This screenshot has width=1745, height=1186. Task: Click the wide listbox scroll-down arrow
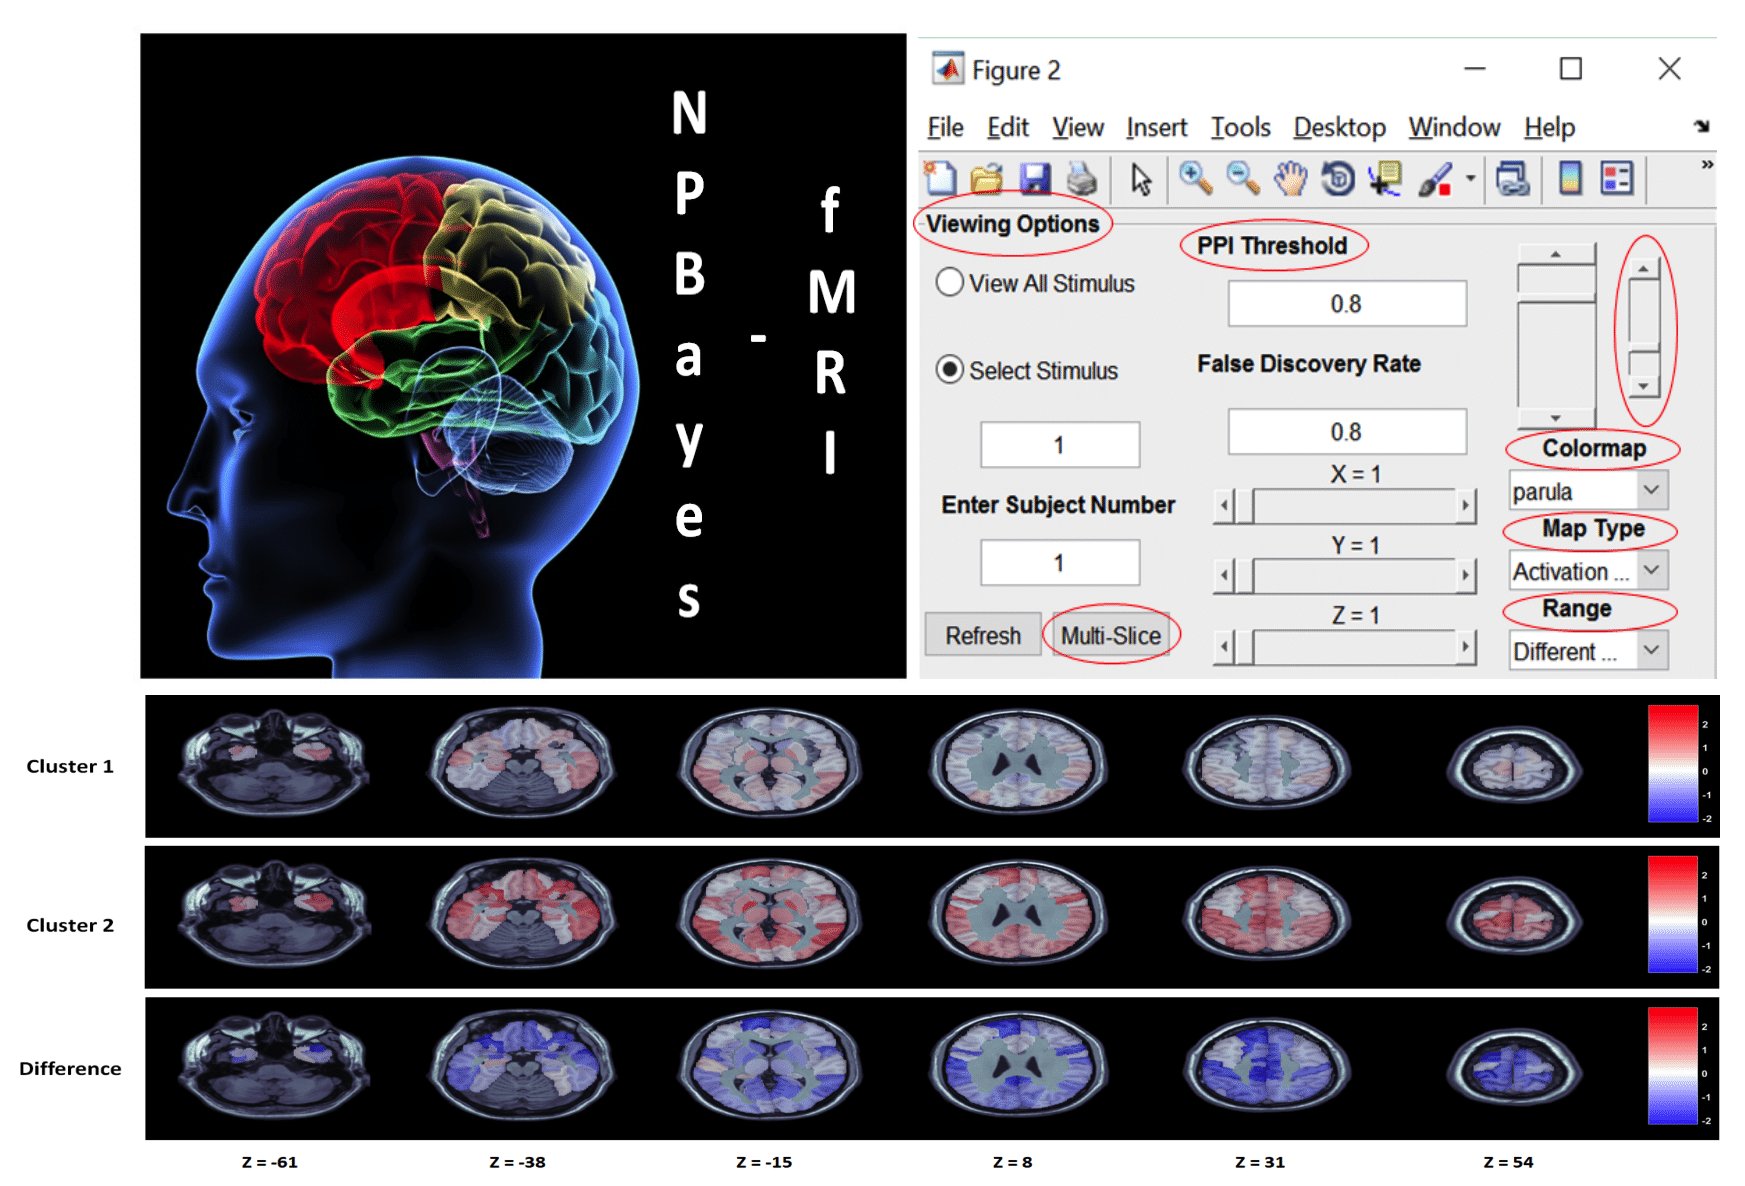click(1556, 418)
